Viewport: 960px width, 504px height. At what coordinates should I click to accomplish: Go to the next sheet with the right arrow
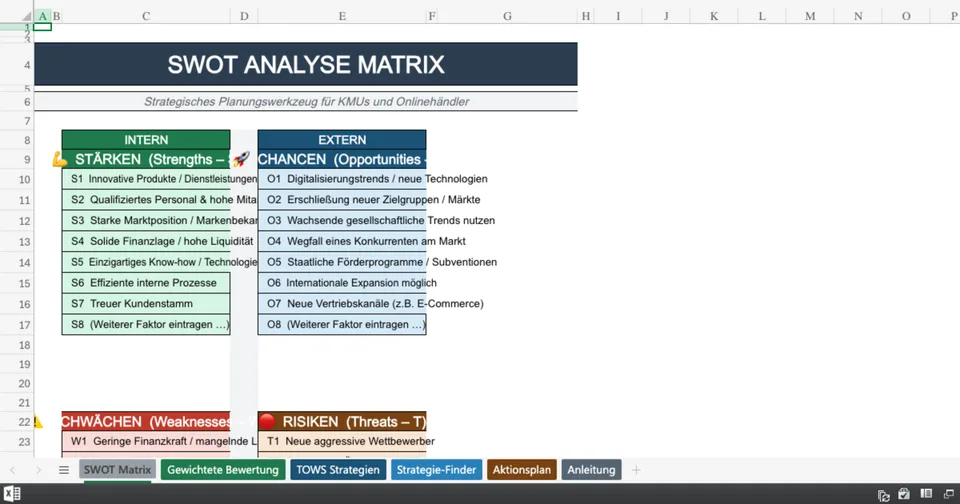(38, 470)
